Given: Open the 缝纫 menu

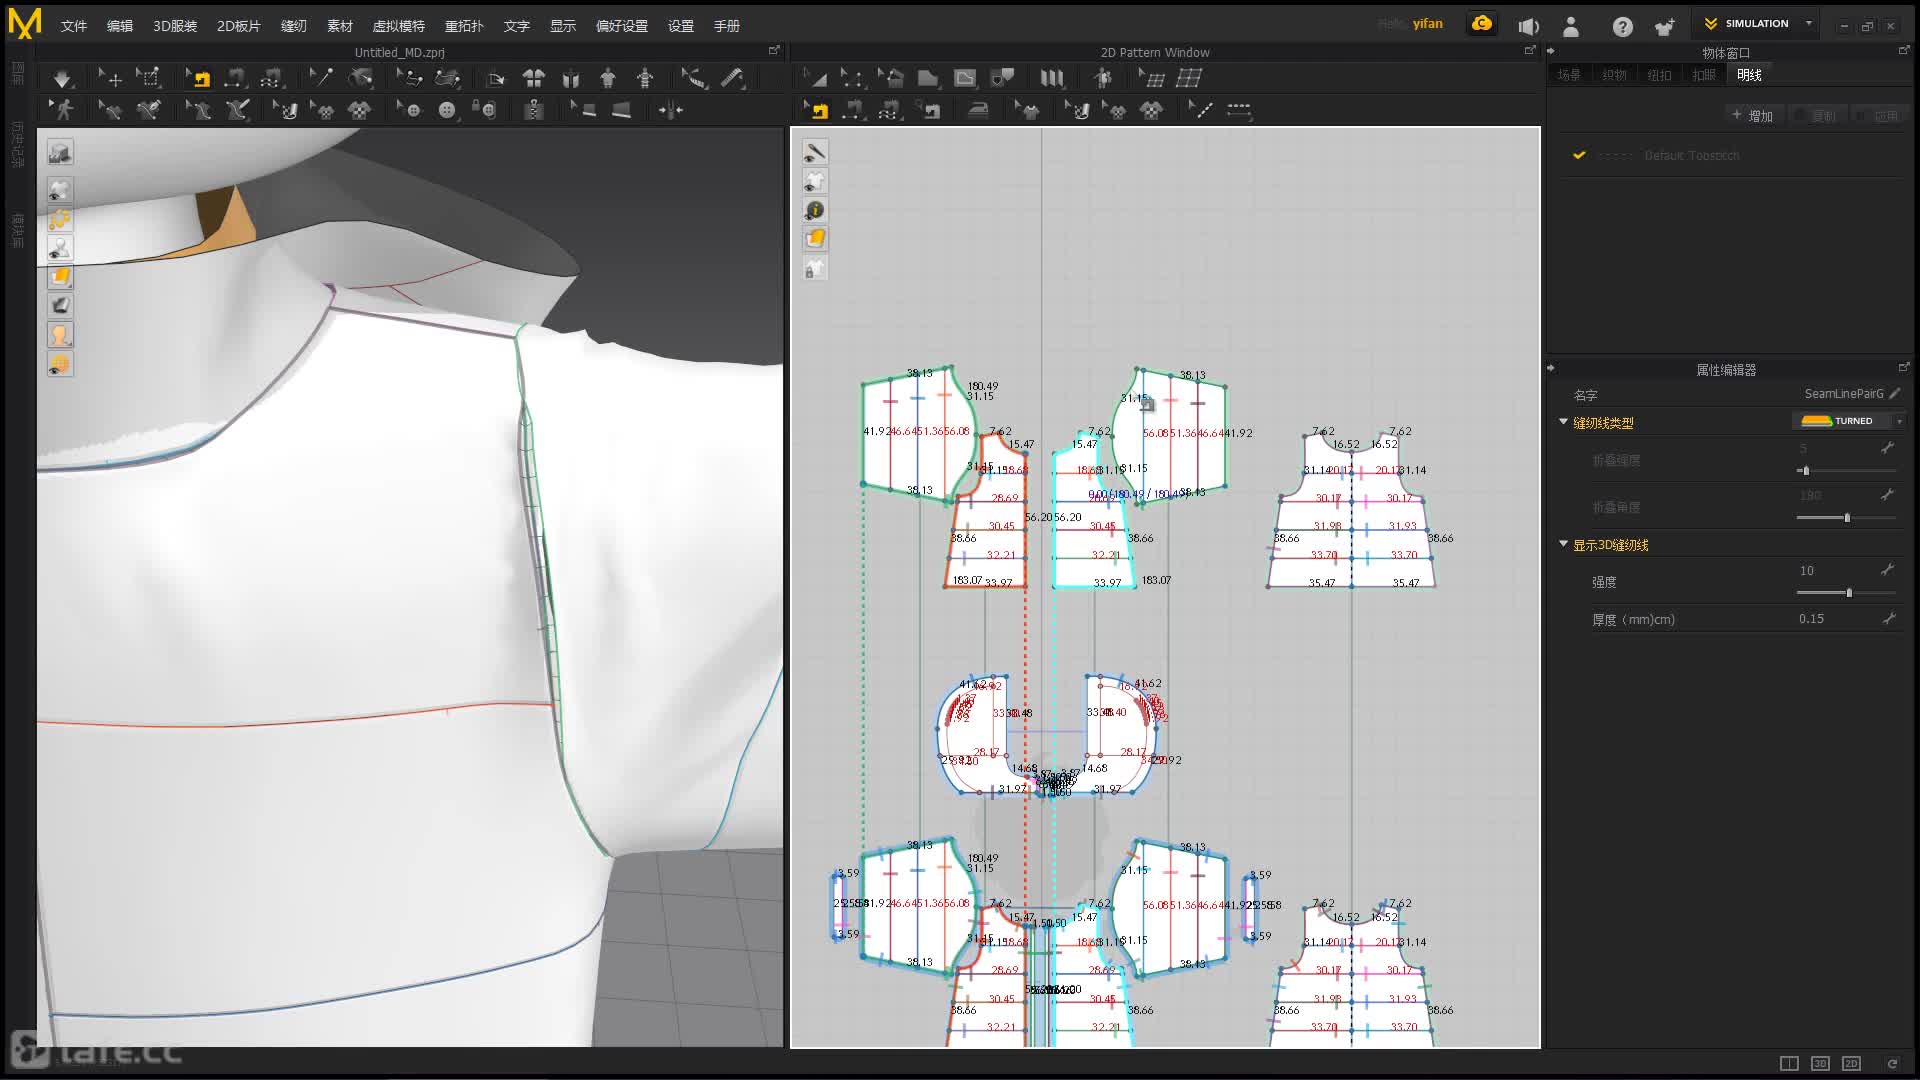Looking at the screenshot, I should pos(293,26).
